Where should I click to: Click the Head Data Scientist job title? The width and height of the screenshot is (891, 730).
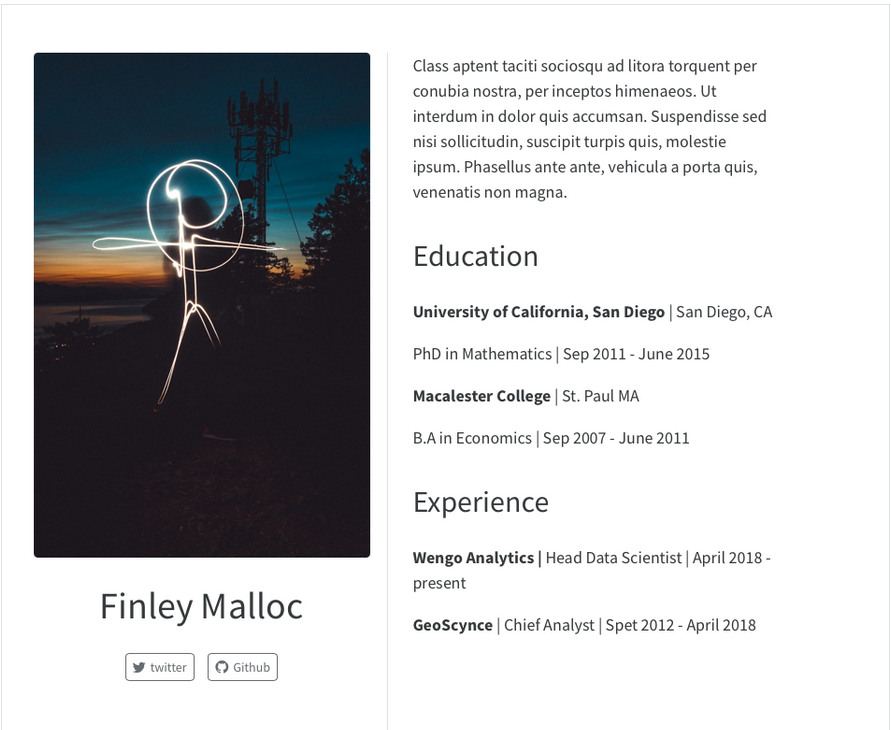coord(613,558)
